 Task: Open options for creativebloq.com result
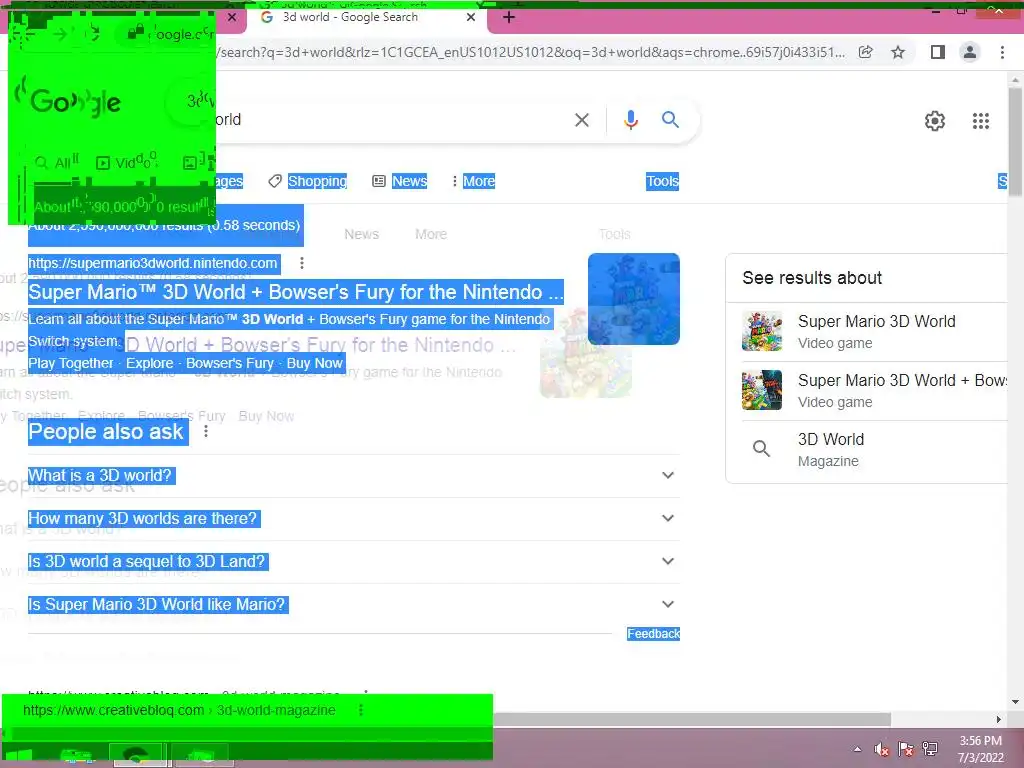(360, 710)
